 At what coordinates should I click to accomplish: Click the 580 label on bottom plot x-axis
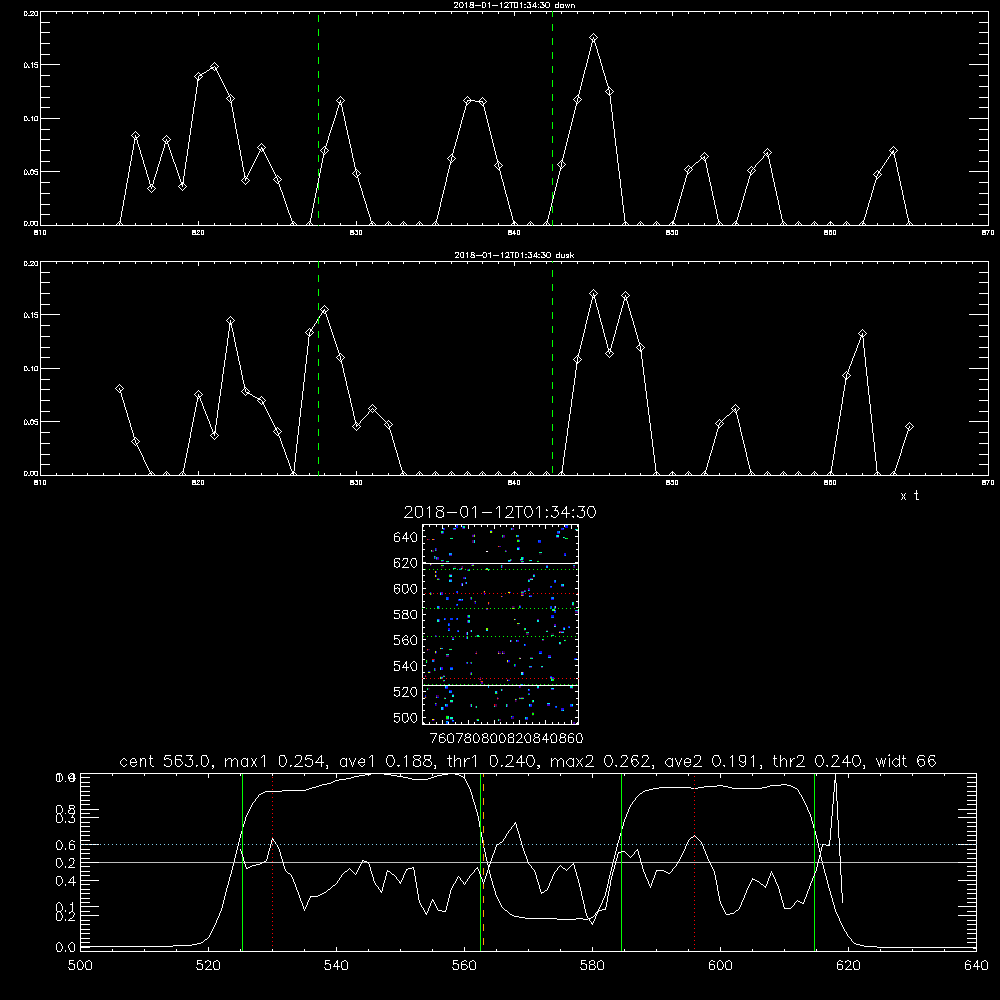pos(592,966)
